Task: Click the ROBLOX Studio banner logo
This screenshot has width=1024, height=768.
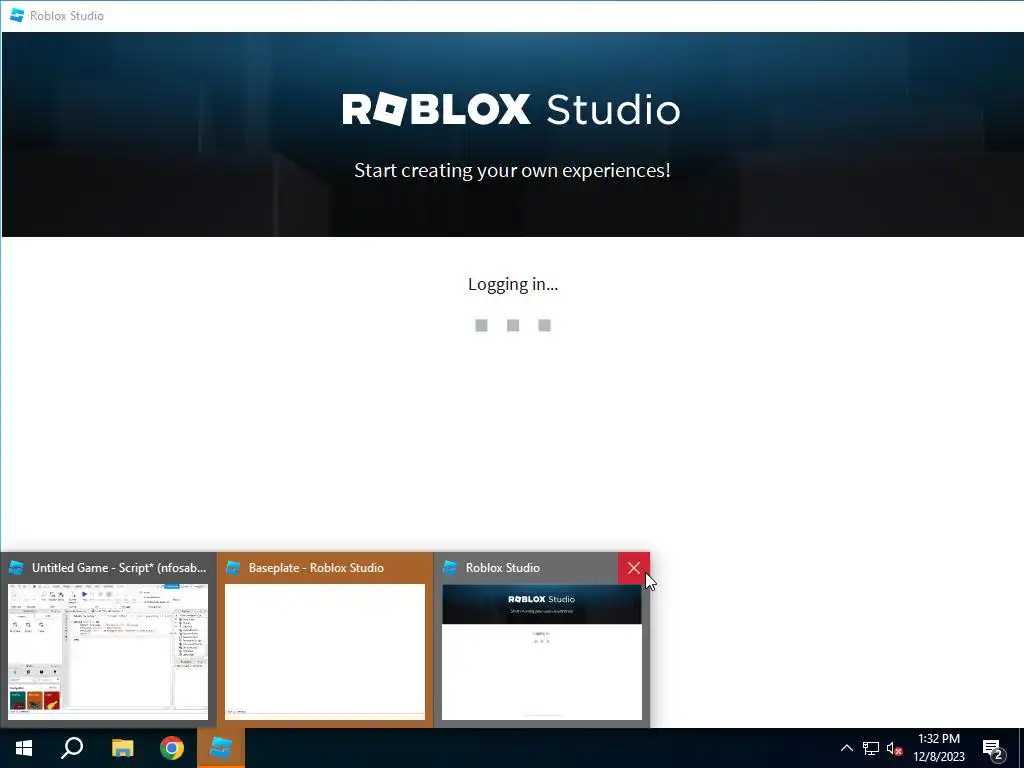Action: point(511,109)
